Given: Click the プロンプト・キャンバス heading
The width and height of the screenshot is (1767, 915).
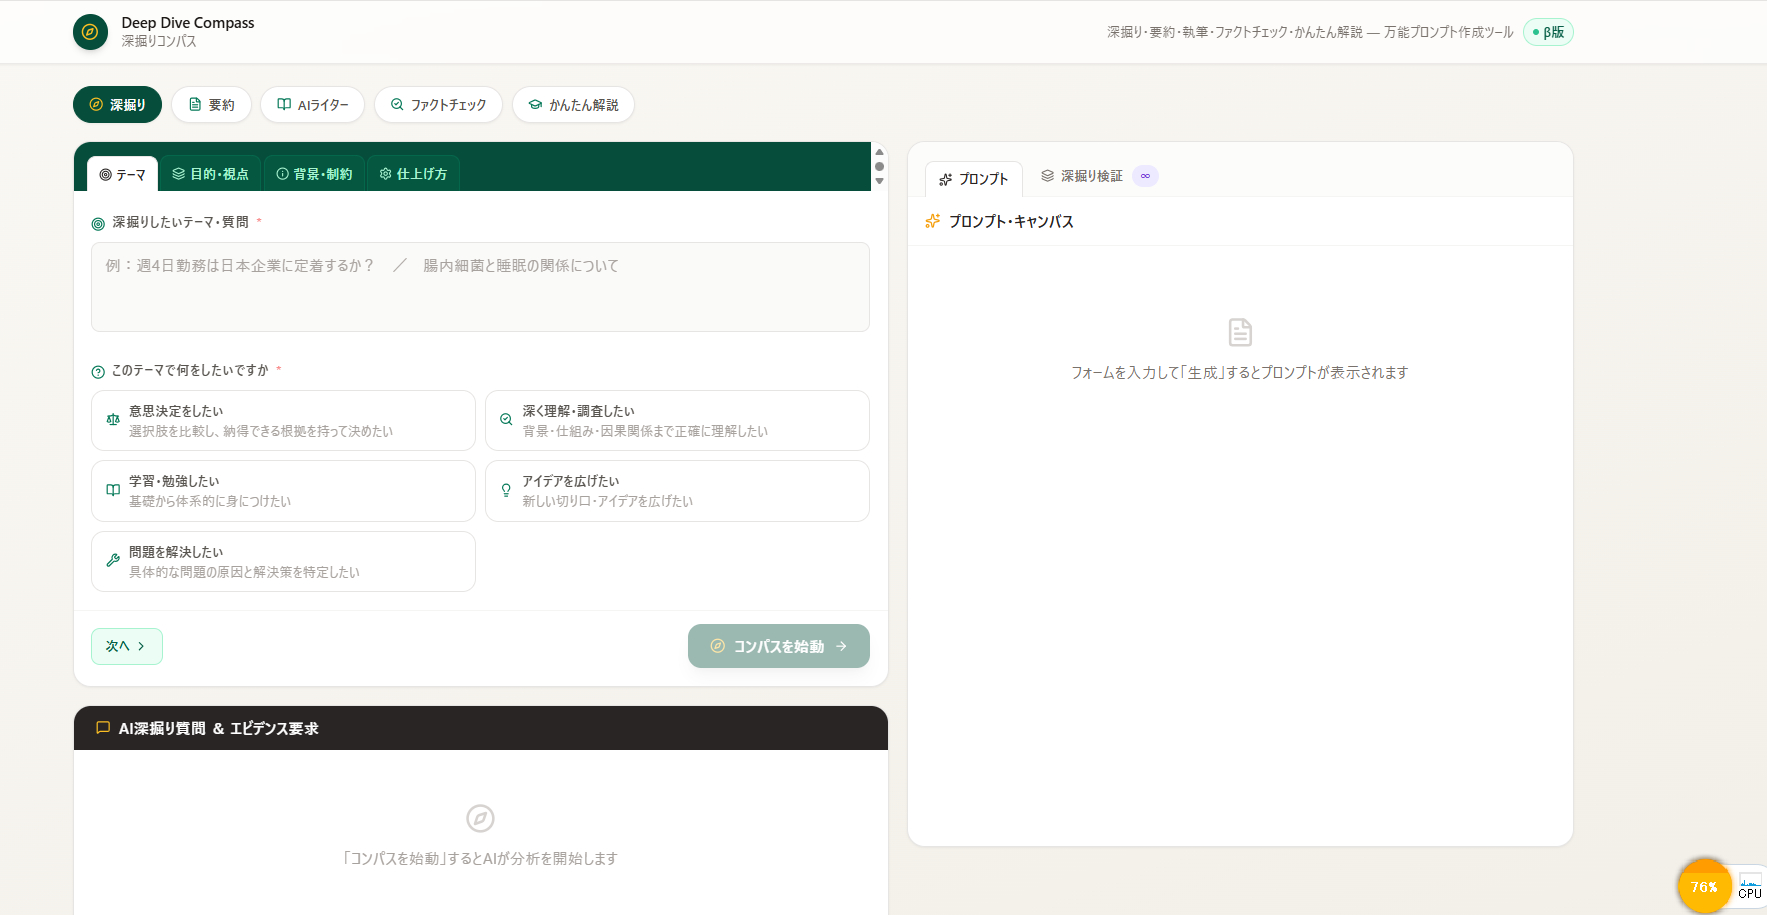Looking at the screenshot, I should point(1011,221).
